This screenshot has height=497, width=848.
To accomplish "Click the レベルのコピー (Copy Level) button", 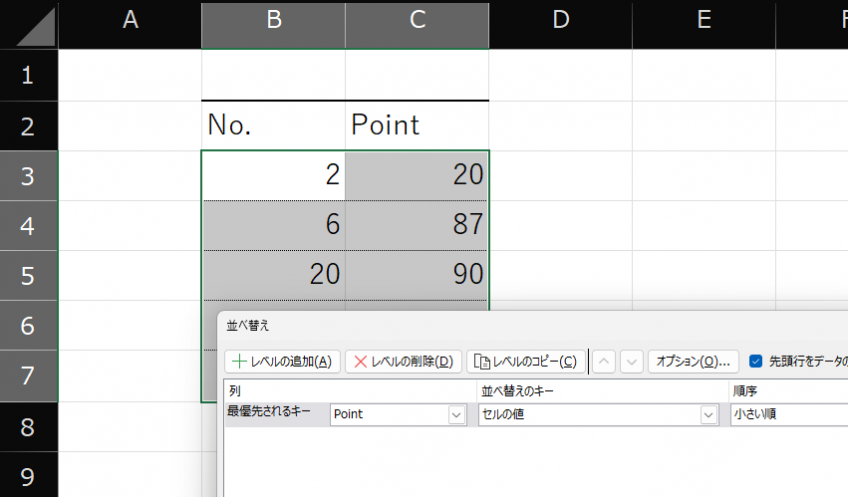I will [x=526, y=361].
